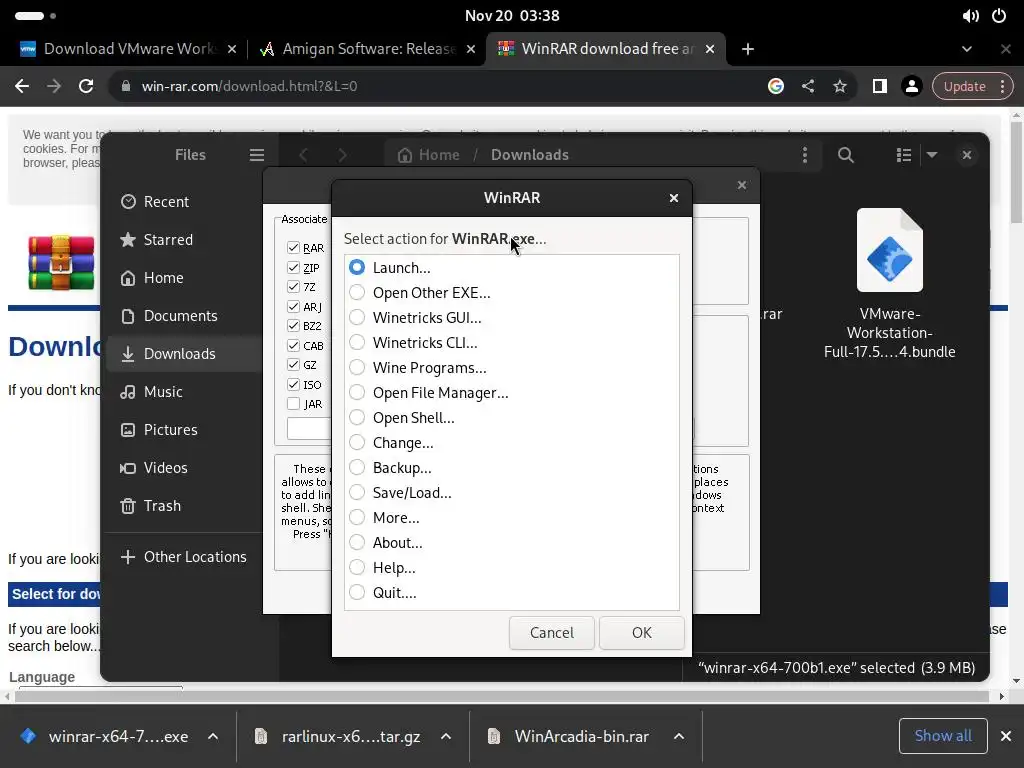Go to Home in Files sidebar
This screenshot has height=768, width=1024.
pos(184,278)
